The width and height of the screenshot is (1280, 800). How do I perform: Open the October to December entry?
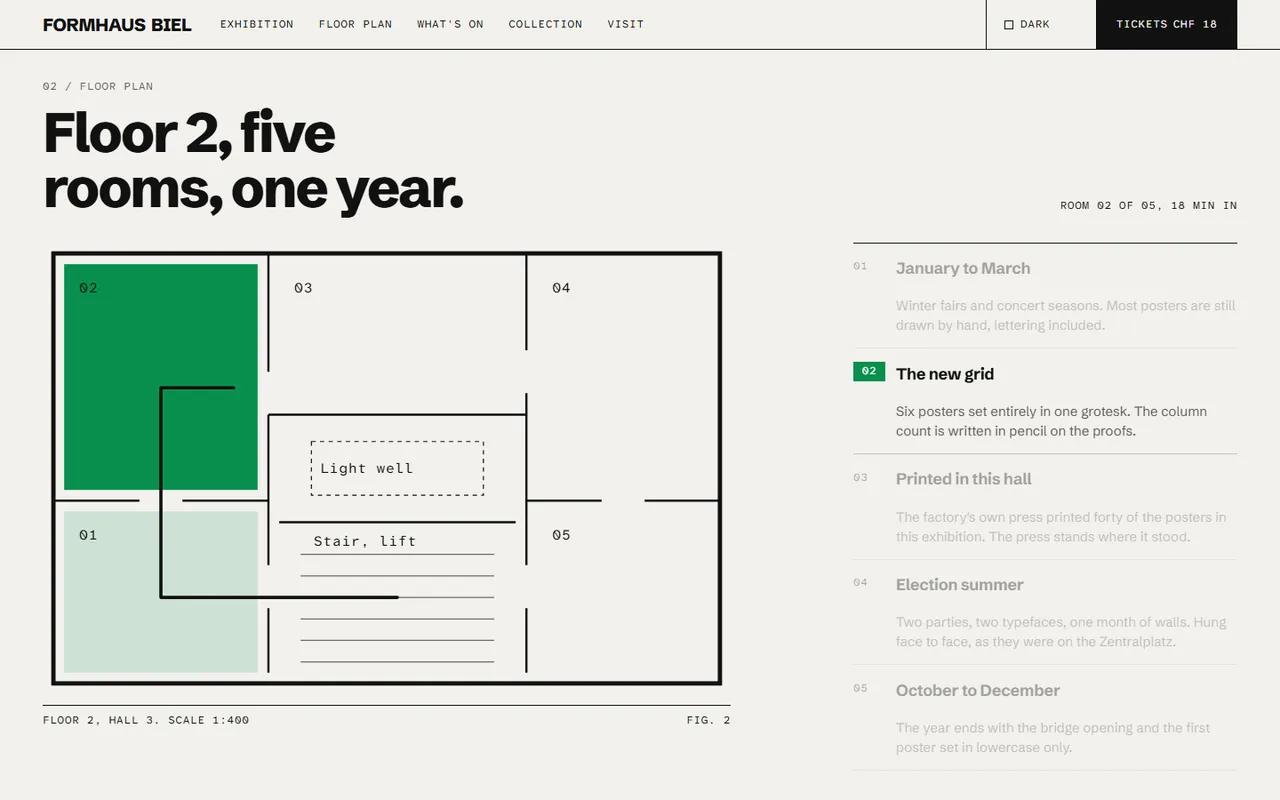coord(1045,718)
